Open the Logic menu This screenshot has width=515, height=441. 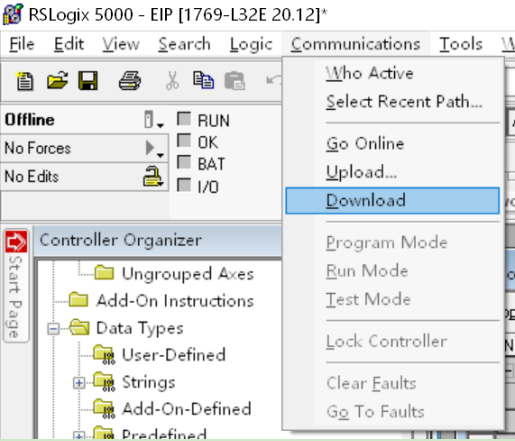(x=251, y=44)
